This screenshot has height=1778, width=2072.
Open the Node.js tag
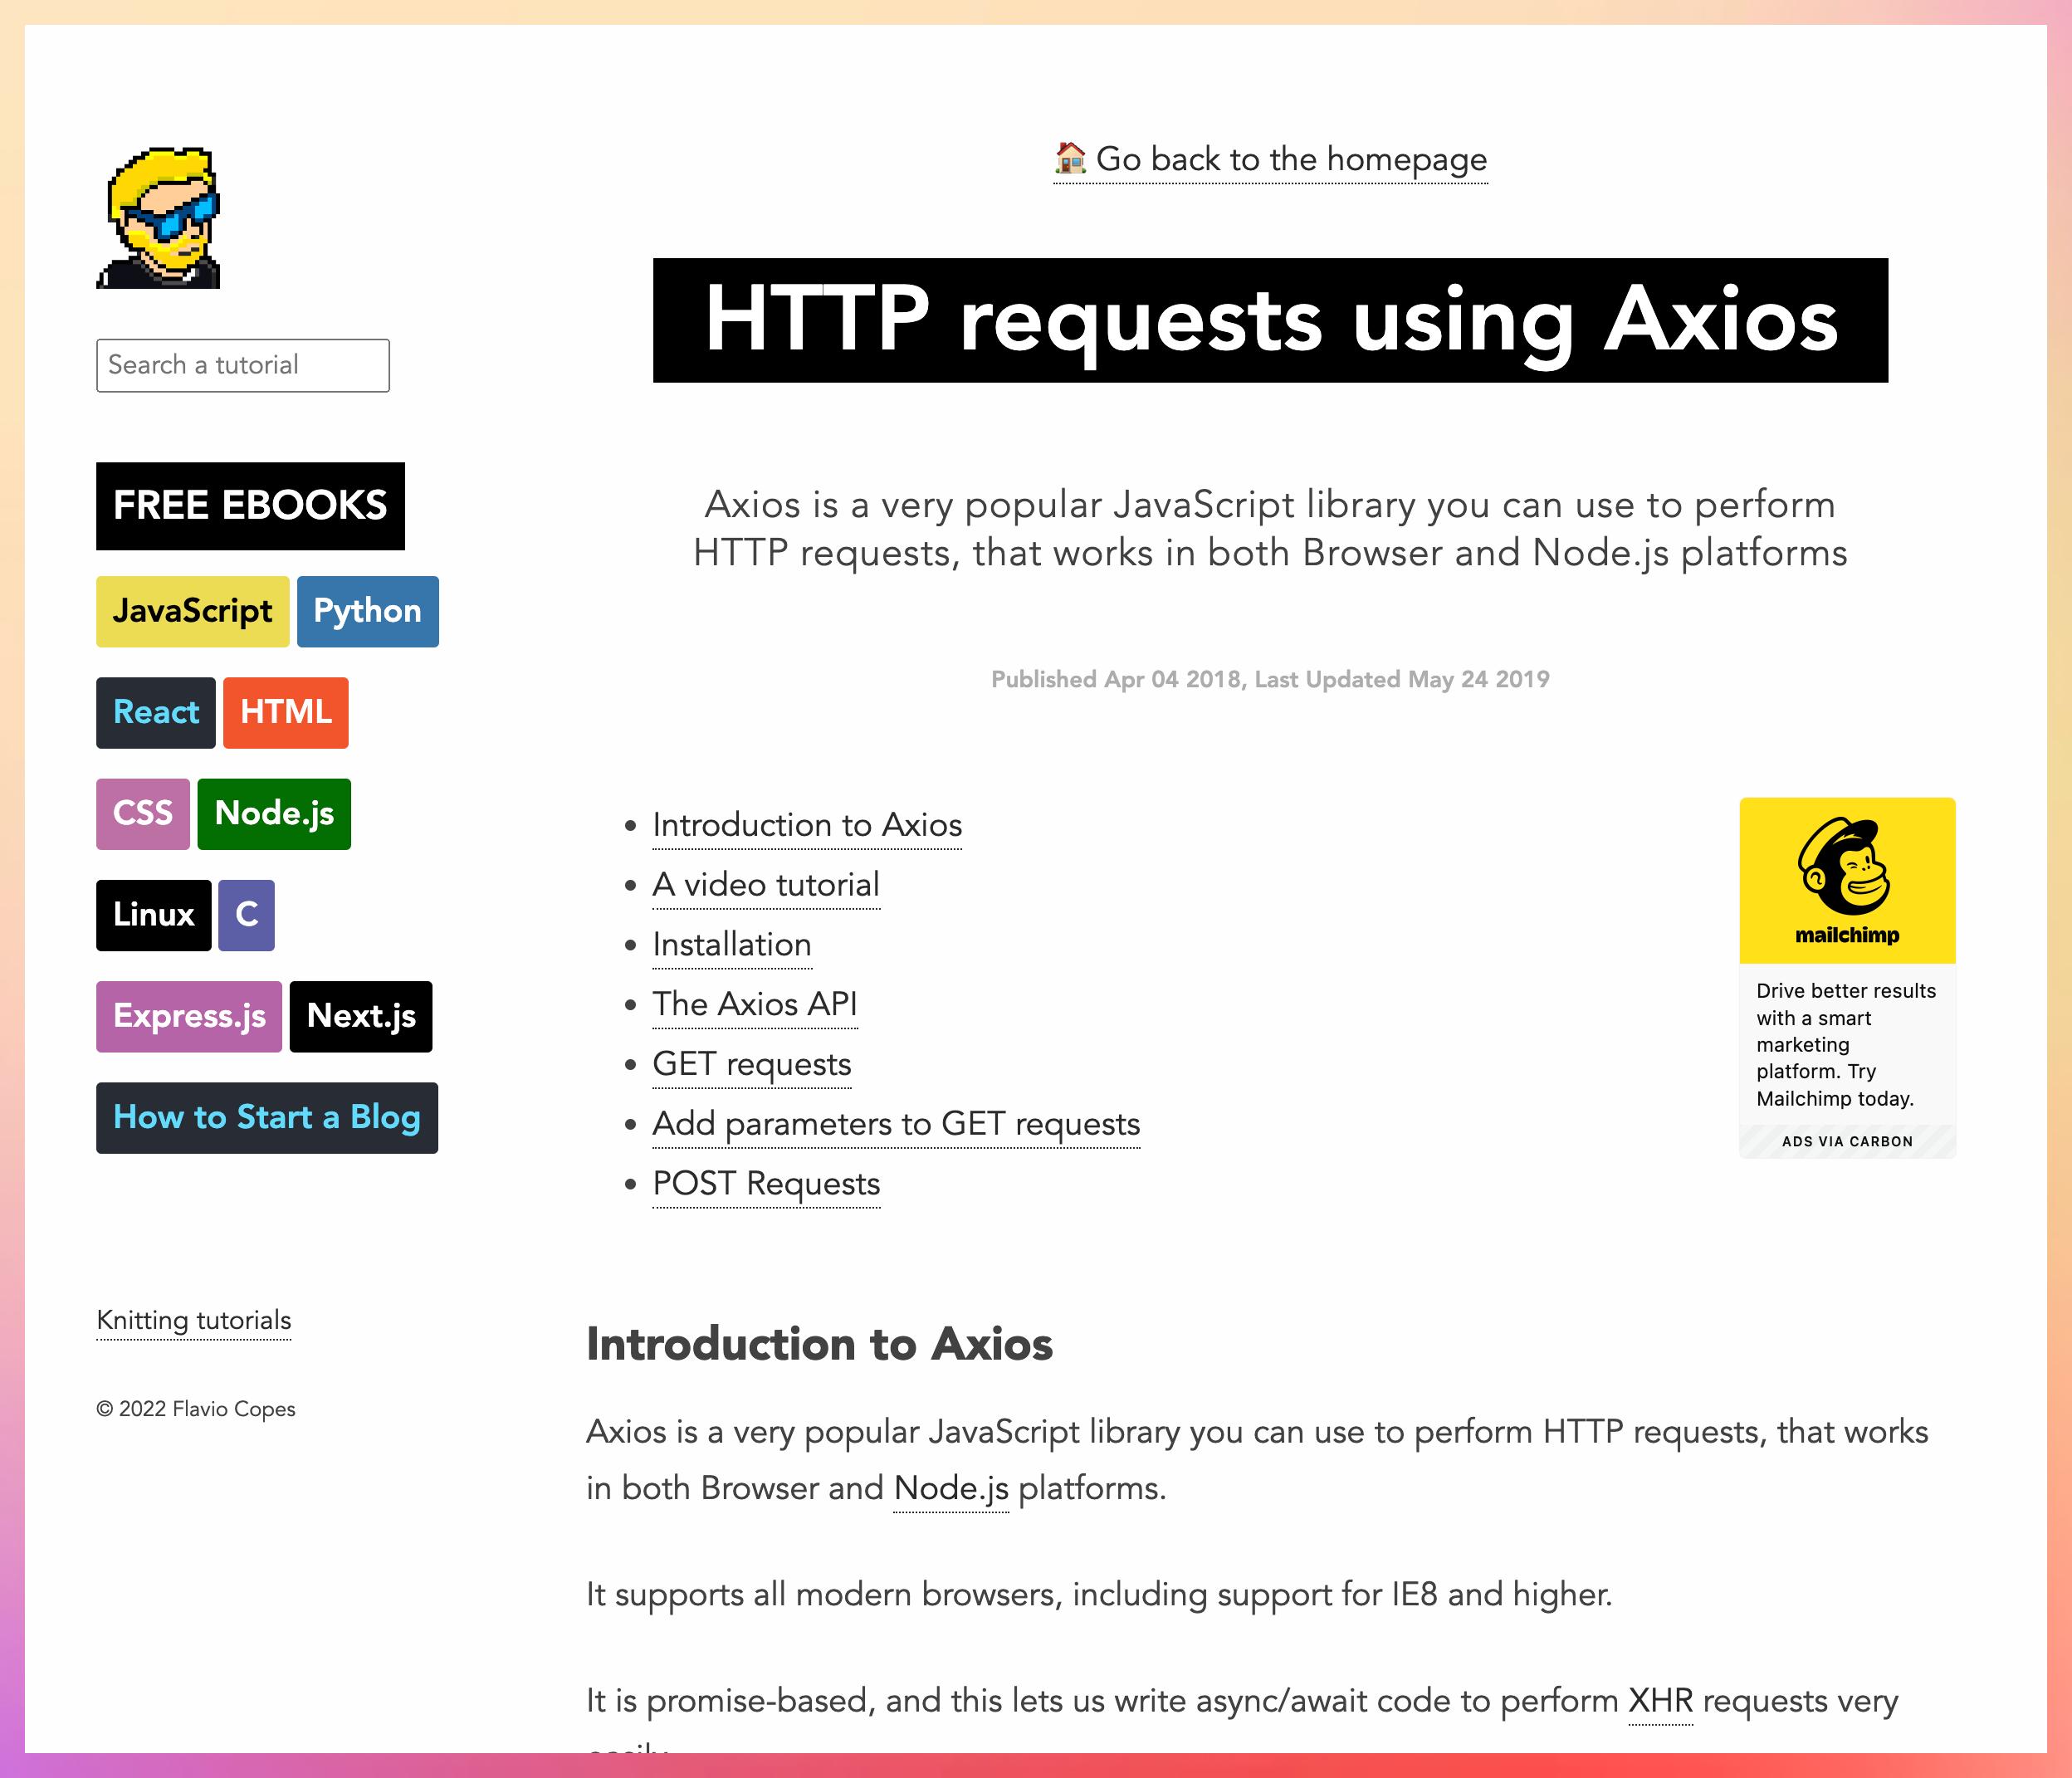point(274,813)
